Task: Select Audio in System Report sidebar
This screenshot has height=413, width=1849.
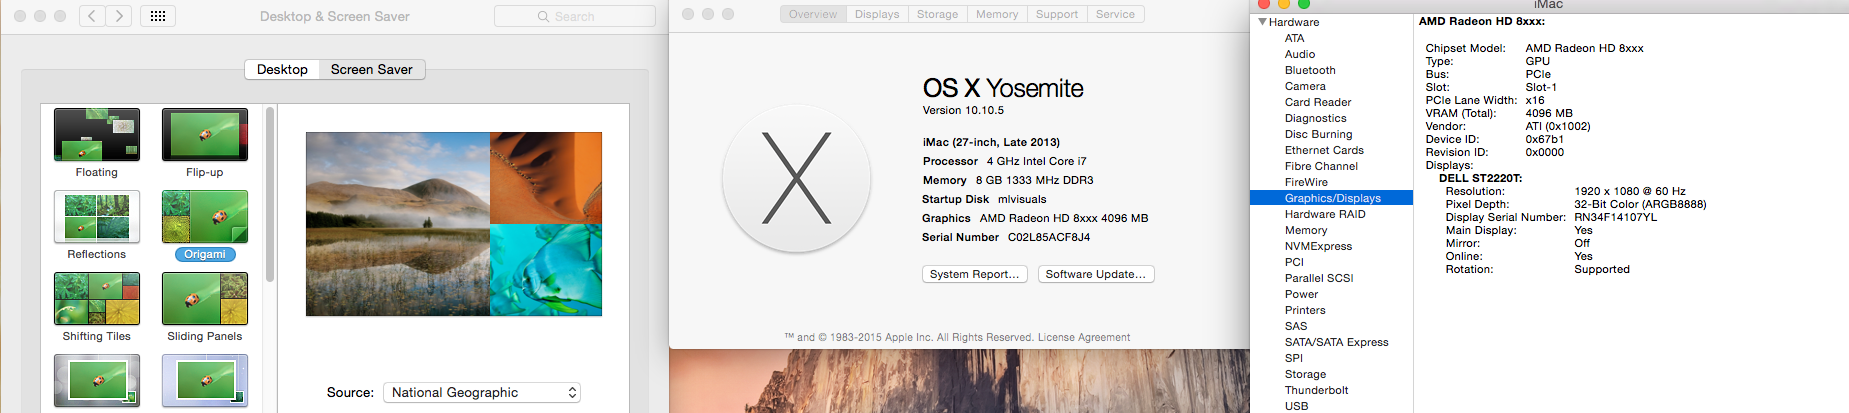Action: [x=1300, y=54]
